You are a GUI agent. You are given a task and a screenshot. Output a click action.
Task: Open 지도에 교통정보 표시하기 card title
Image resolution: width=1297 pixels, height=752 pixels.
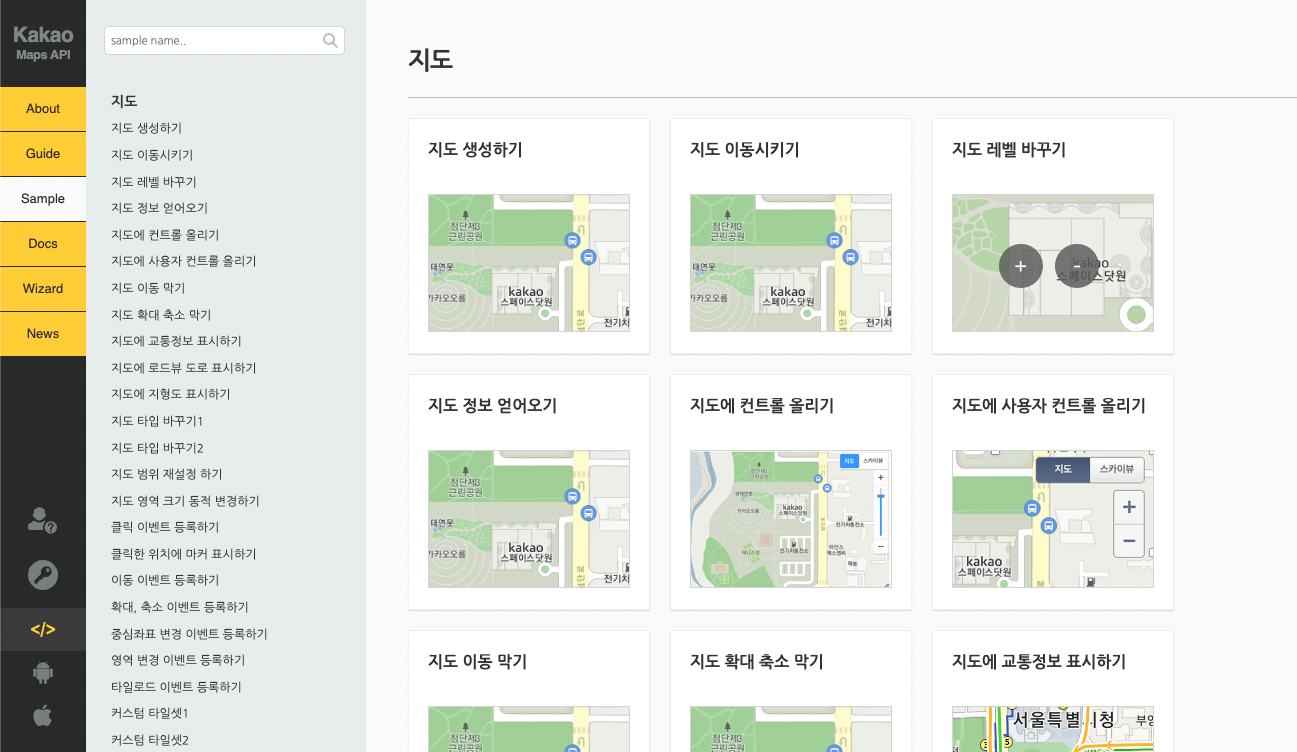(x=1039, y=662)
